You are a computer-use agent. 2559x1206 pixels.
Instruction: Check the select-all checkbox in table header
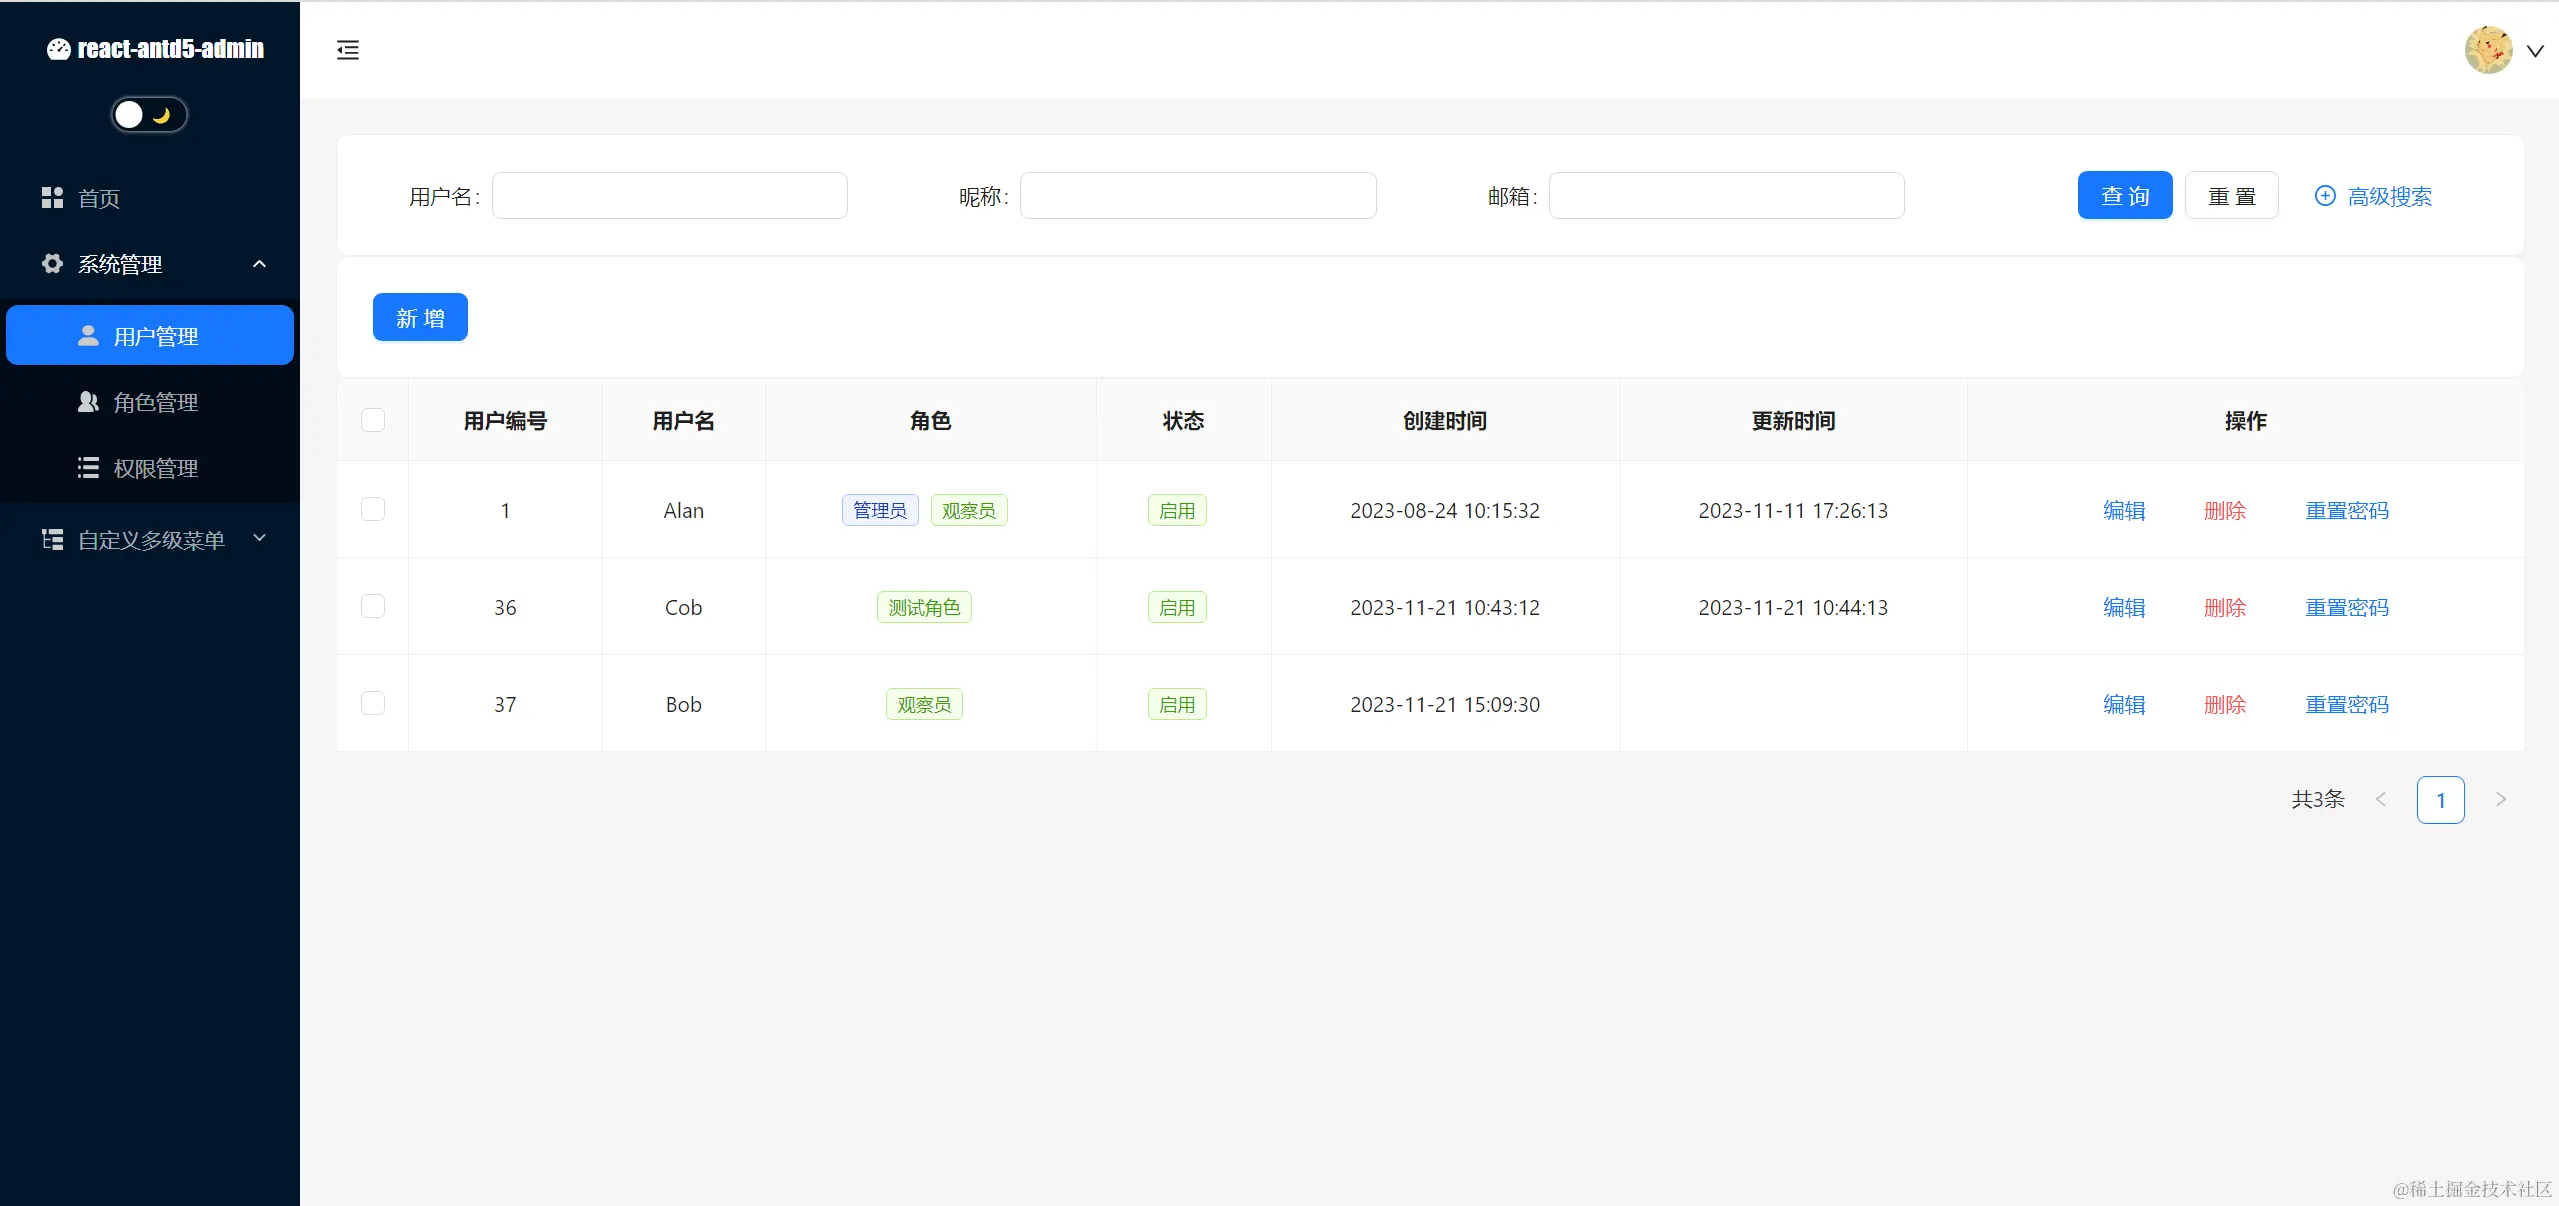point(373,420)
